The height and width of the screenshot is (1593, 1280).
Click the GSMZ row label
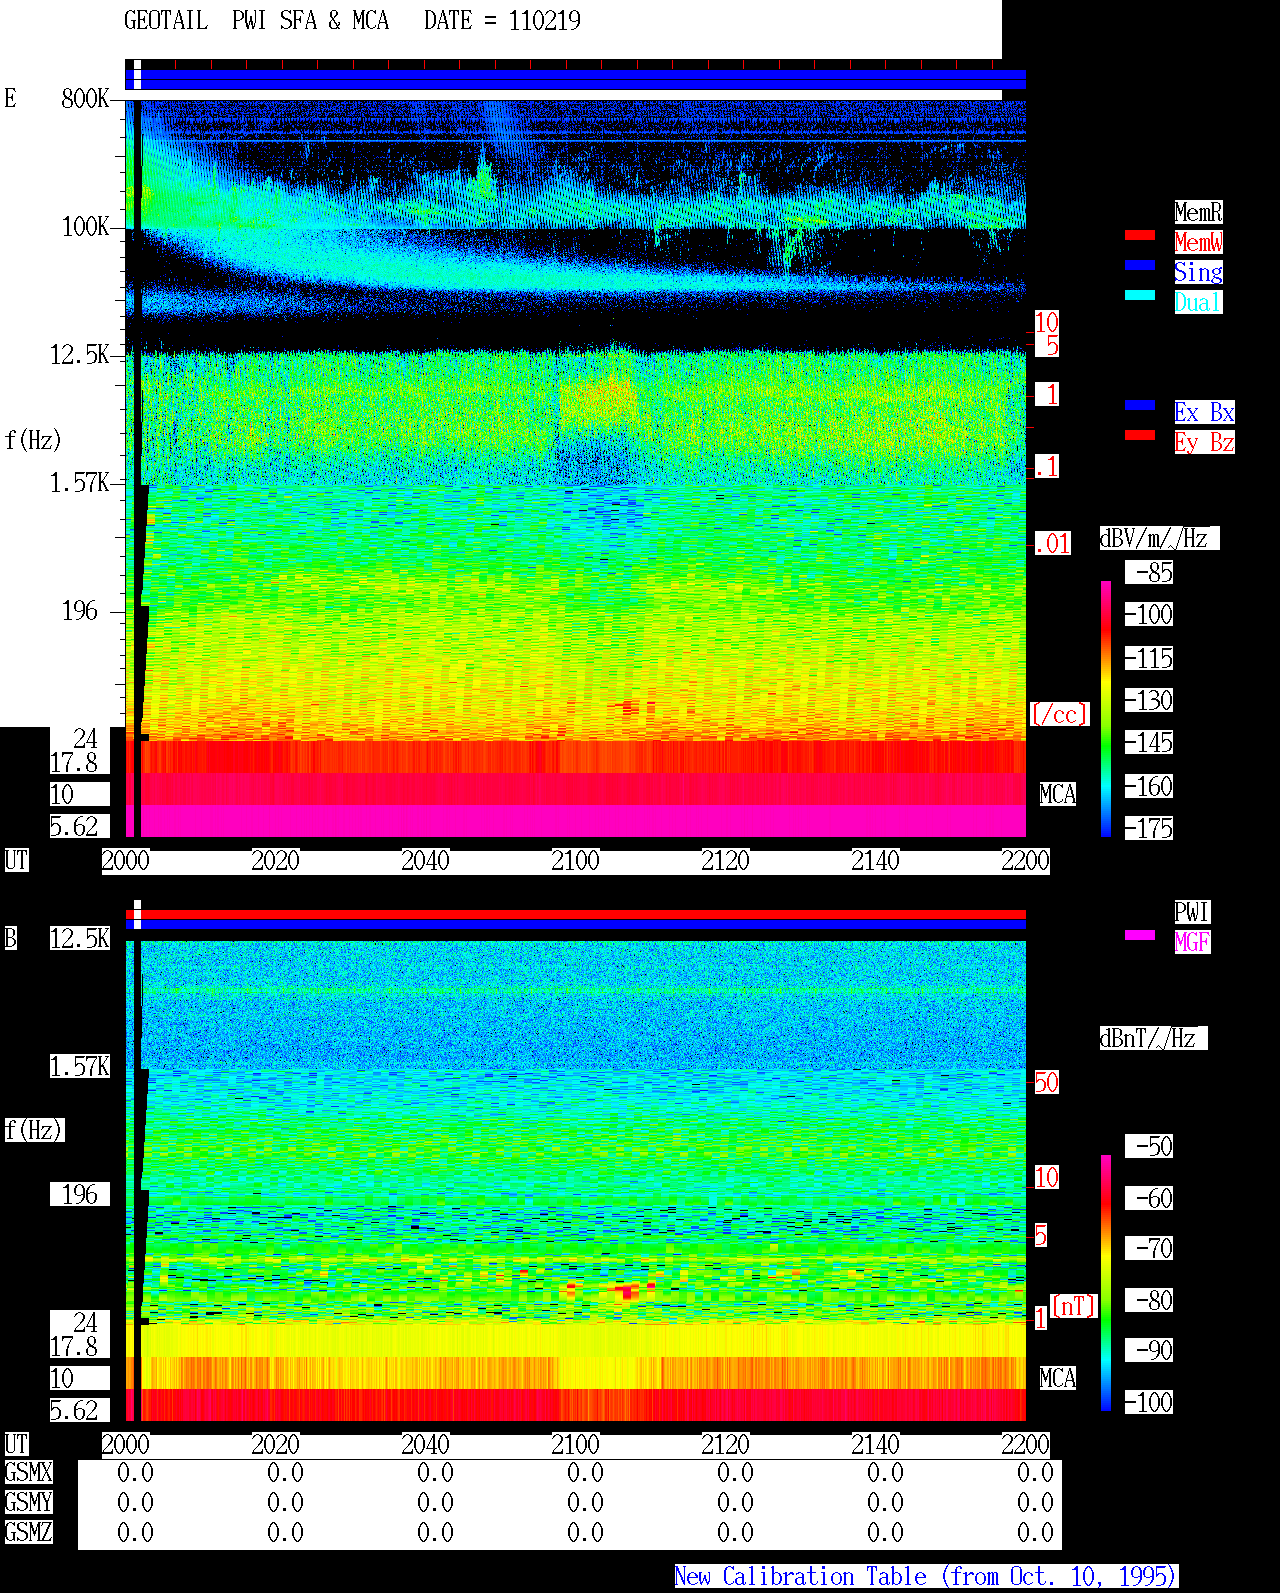coord(28,1532)
